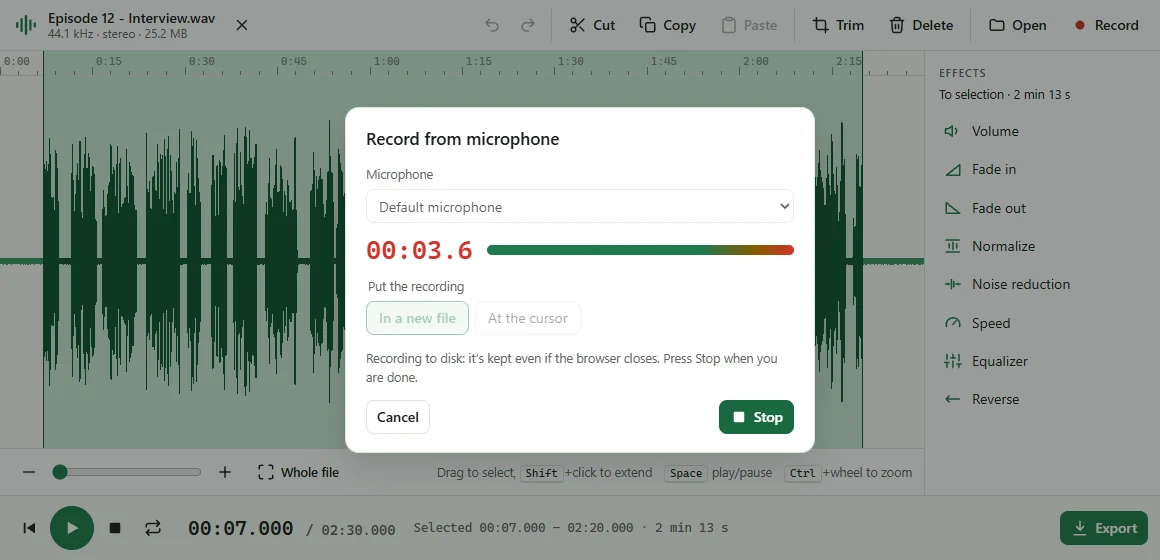Click the 02:30.000 total duration text
Image resolution: width=1160 pixels, height=560 pixels.
click(358, 530)
